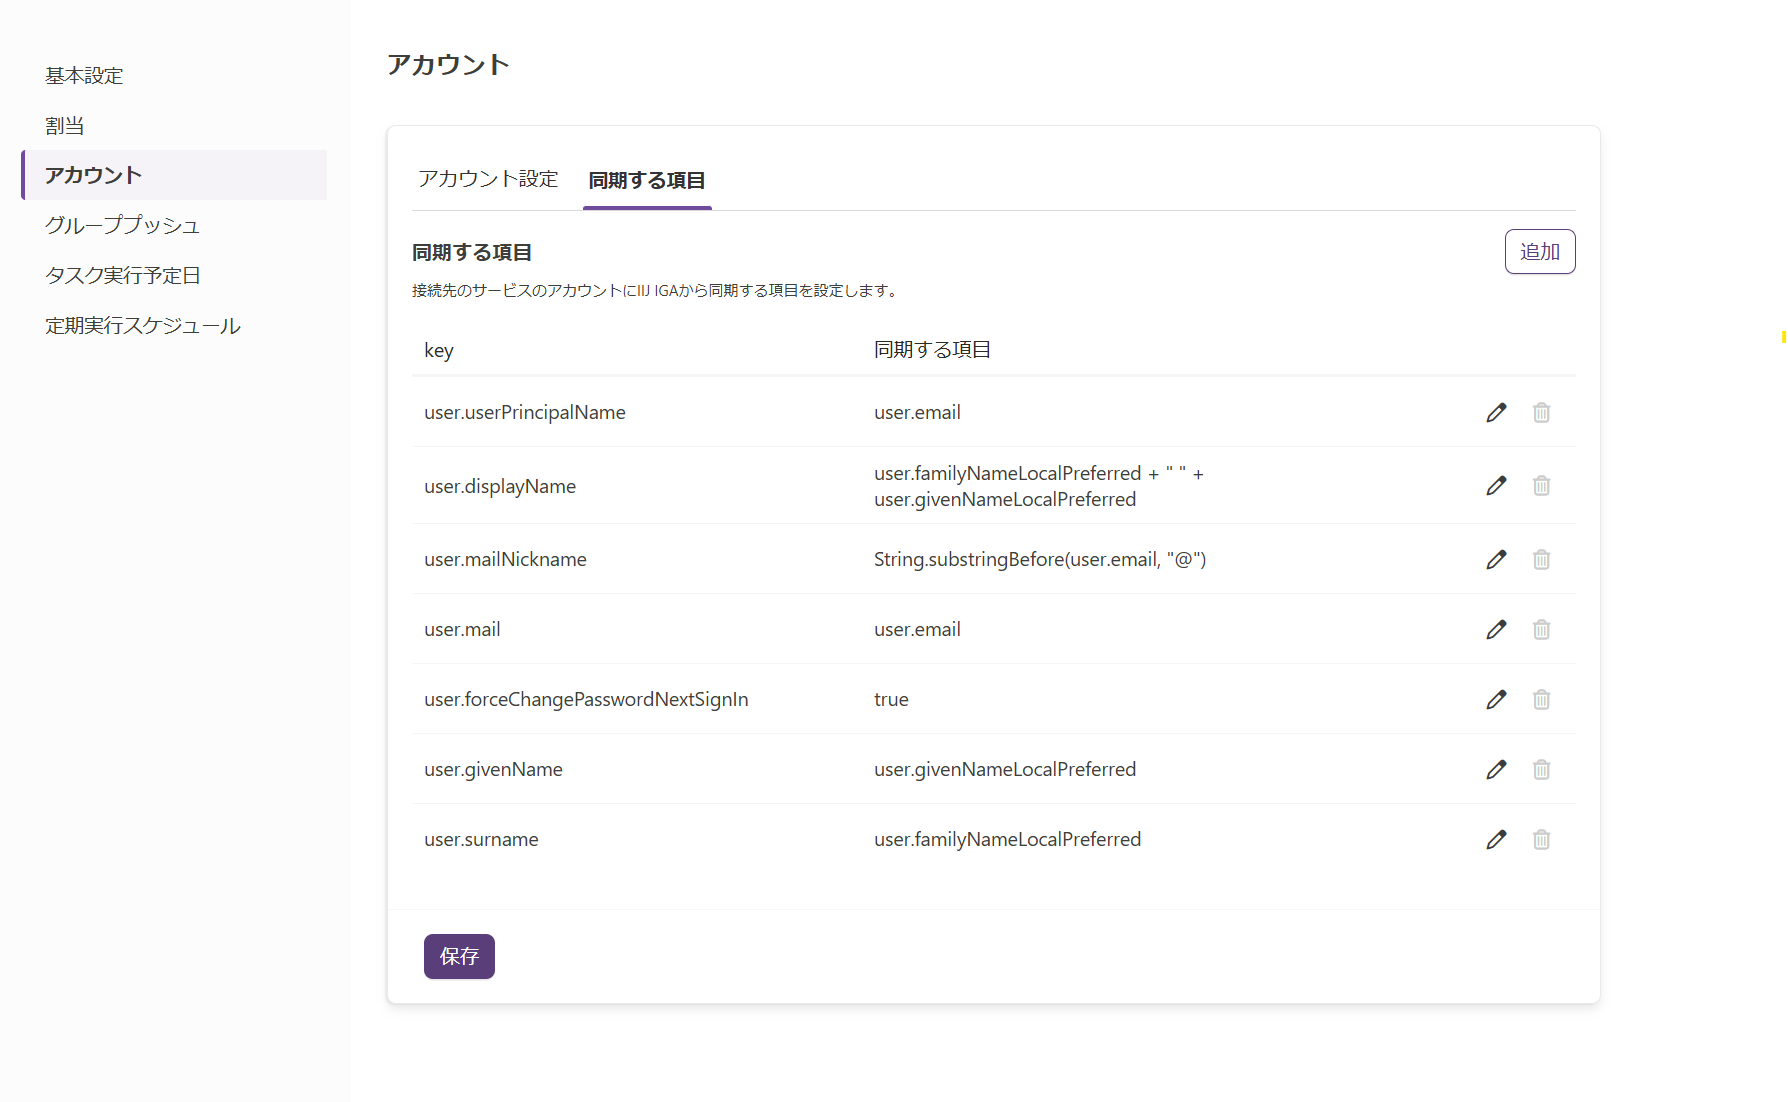Click the 追加 button
This screenshot has width=1788, height=1102.
1539,252
